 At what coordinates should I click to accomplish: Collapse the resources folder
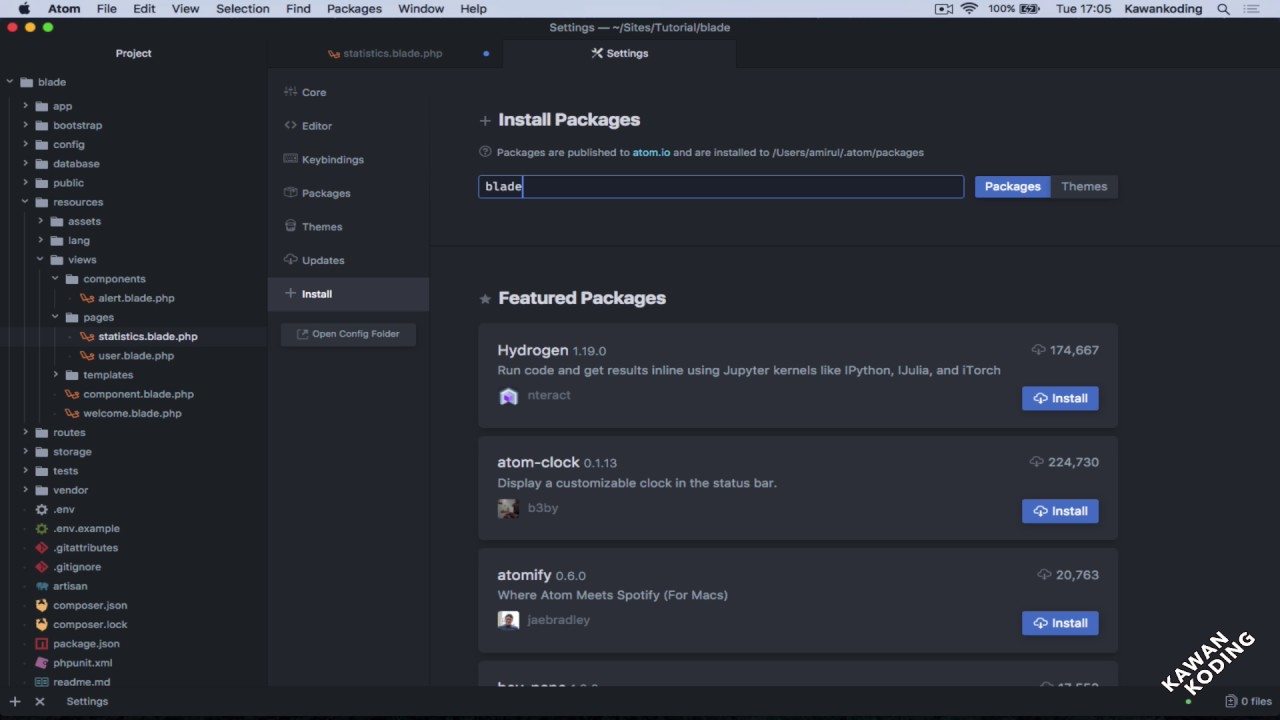click(25, 202)
